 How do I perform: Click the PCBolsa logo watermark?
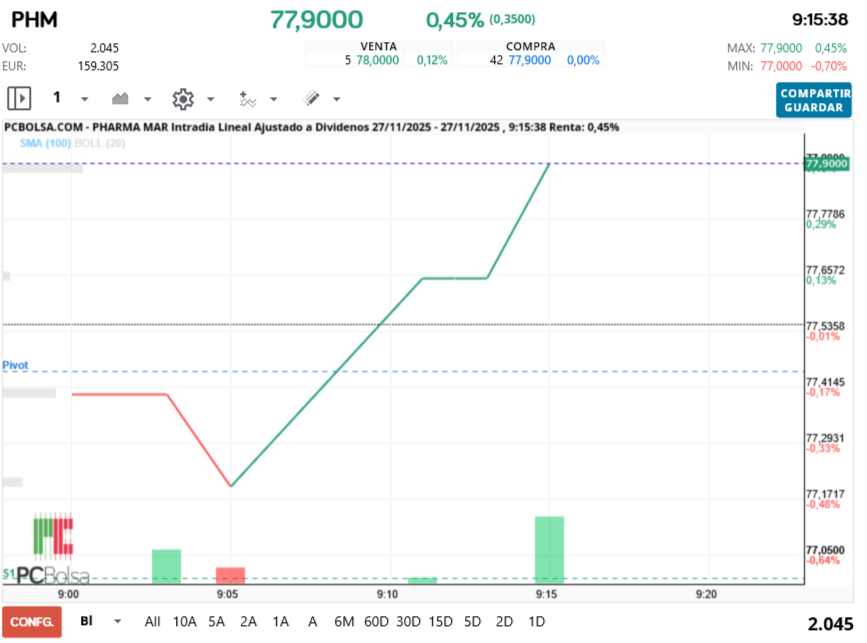coord(52,550)
